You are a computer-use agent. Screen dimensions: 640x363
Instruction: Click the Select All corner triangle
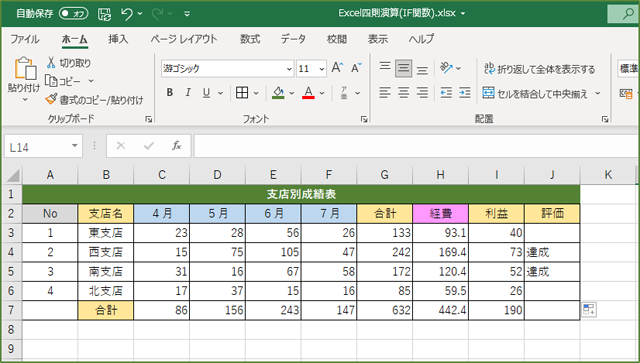[x=13, y=176]
